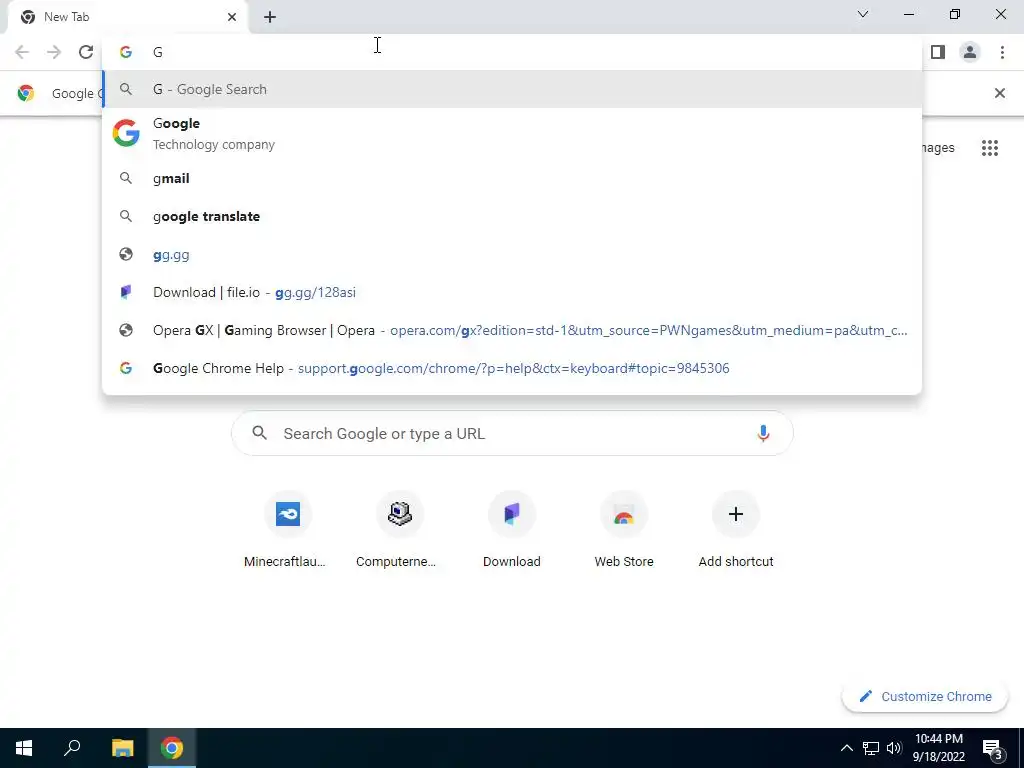
Task: Open the Minecraftlau... shortcut
Action: click(287, 530)
